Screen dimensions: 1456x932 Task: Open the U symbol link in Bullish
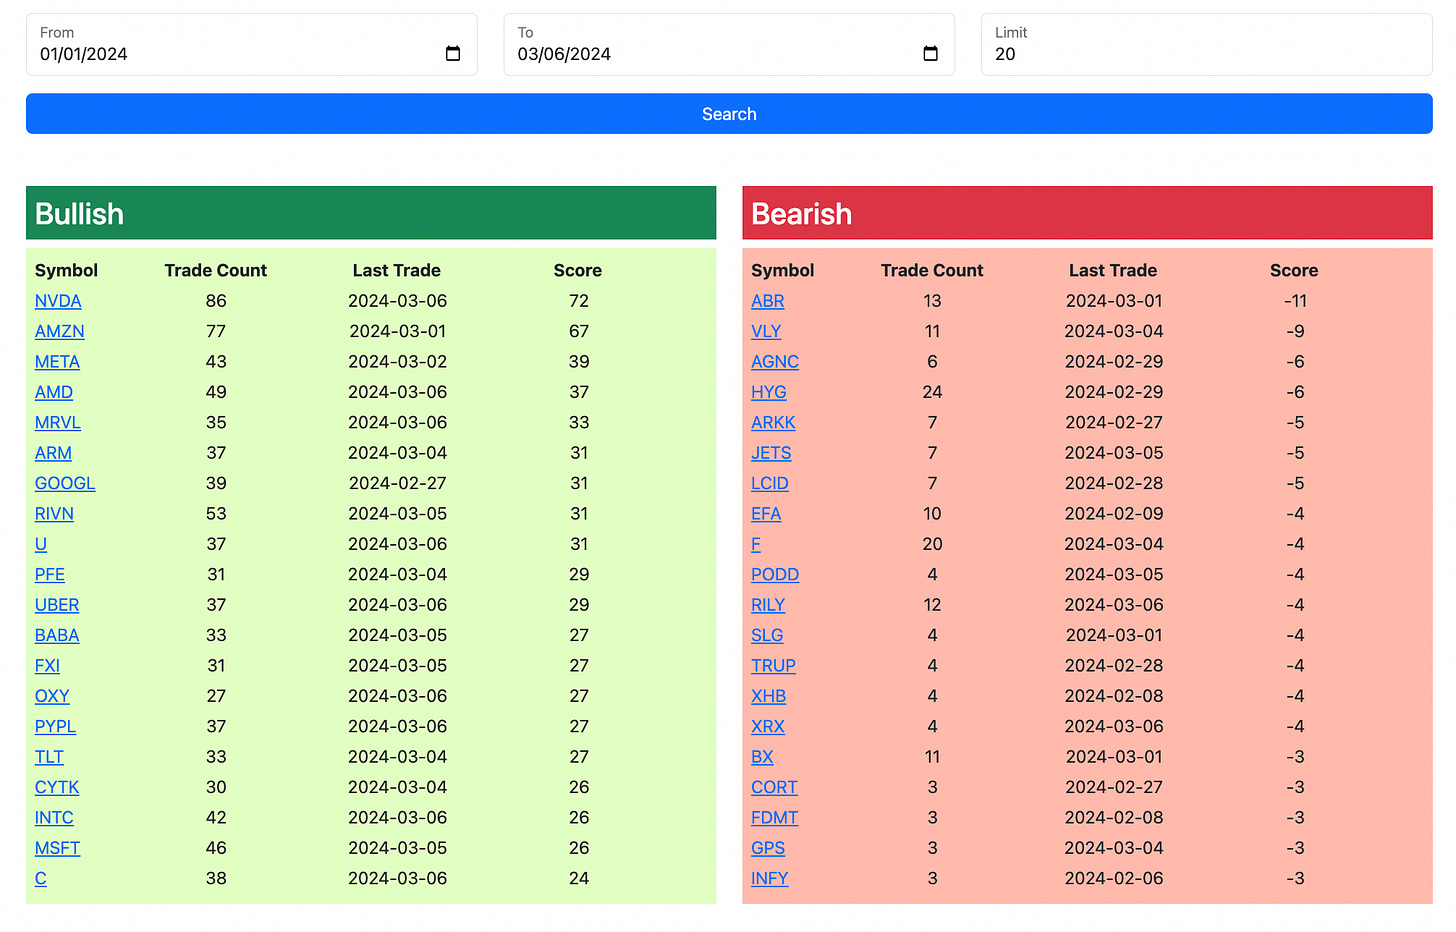point(41,544)
